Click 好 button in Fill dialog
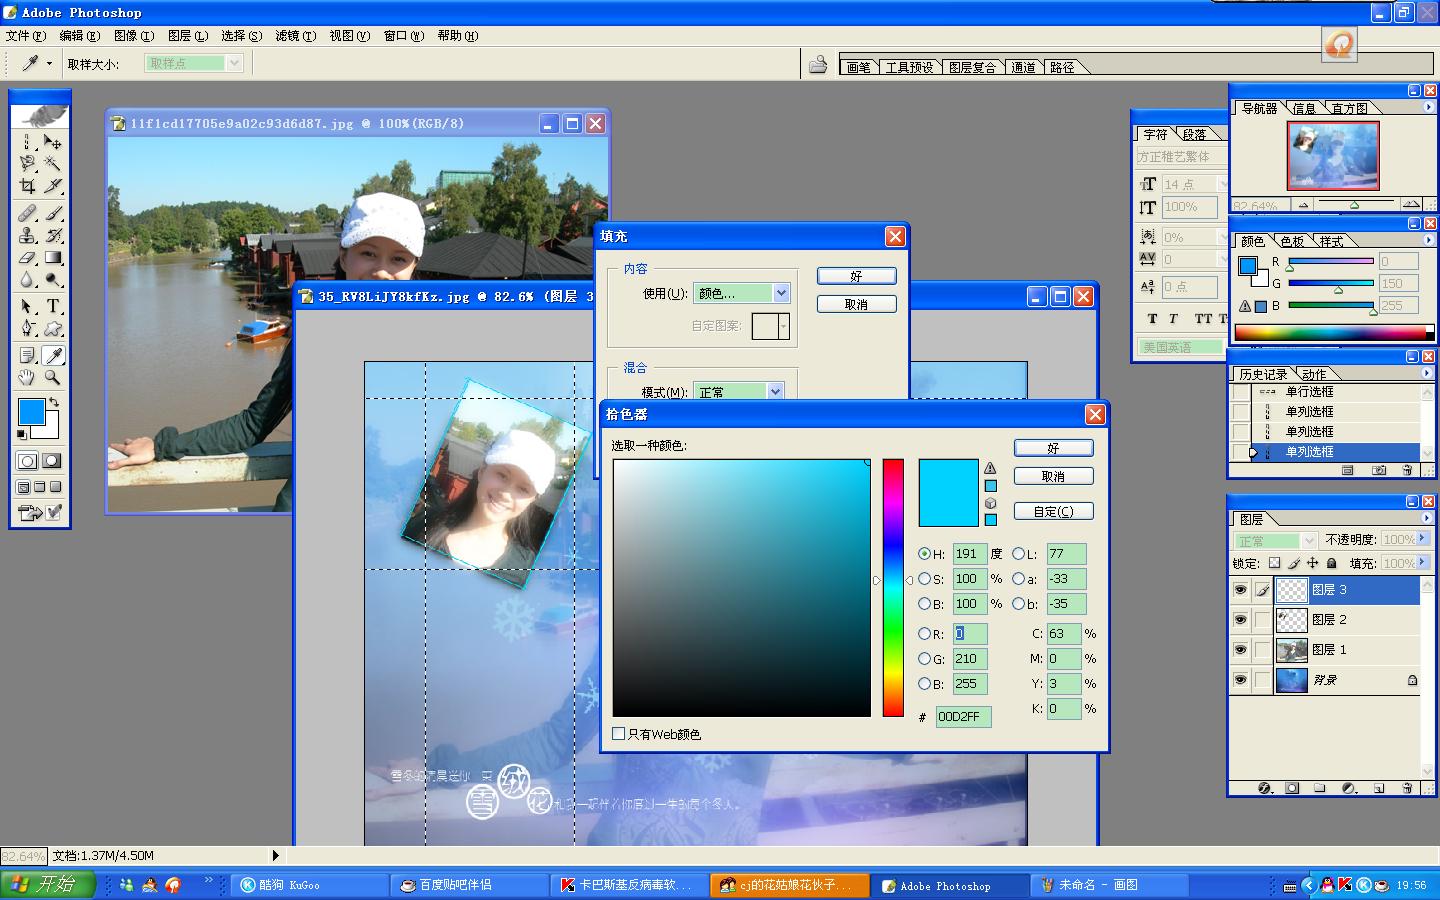Viewport: 1440px width, 900px height. 857,276
